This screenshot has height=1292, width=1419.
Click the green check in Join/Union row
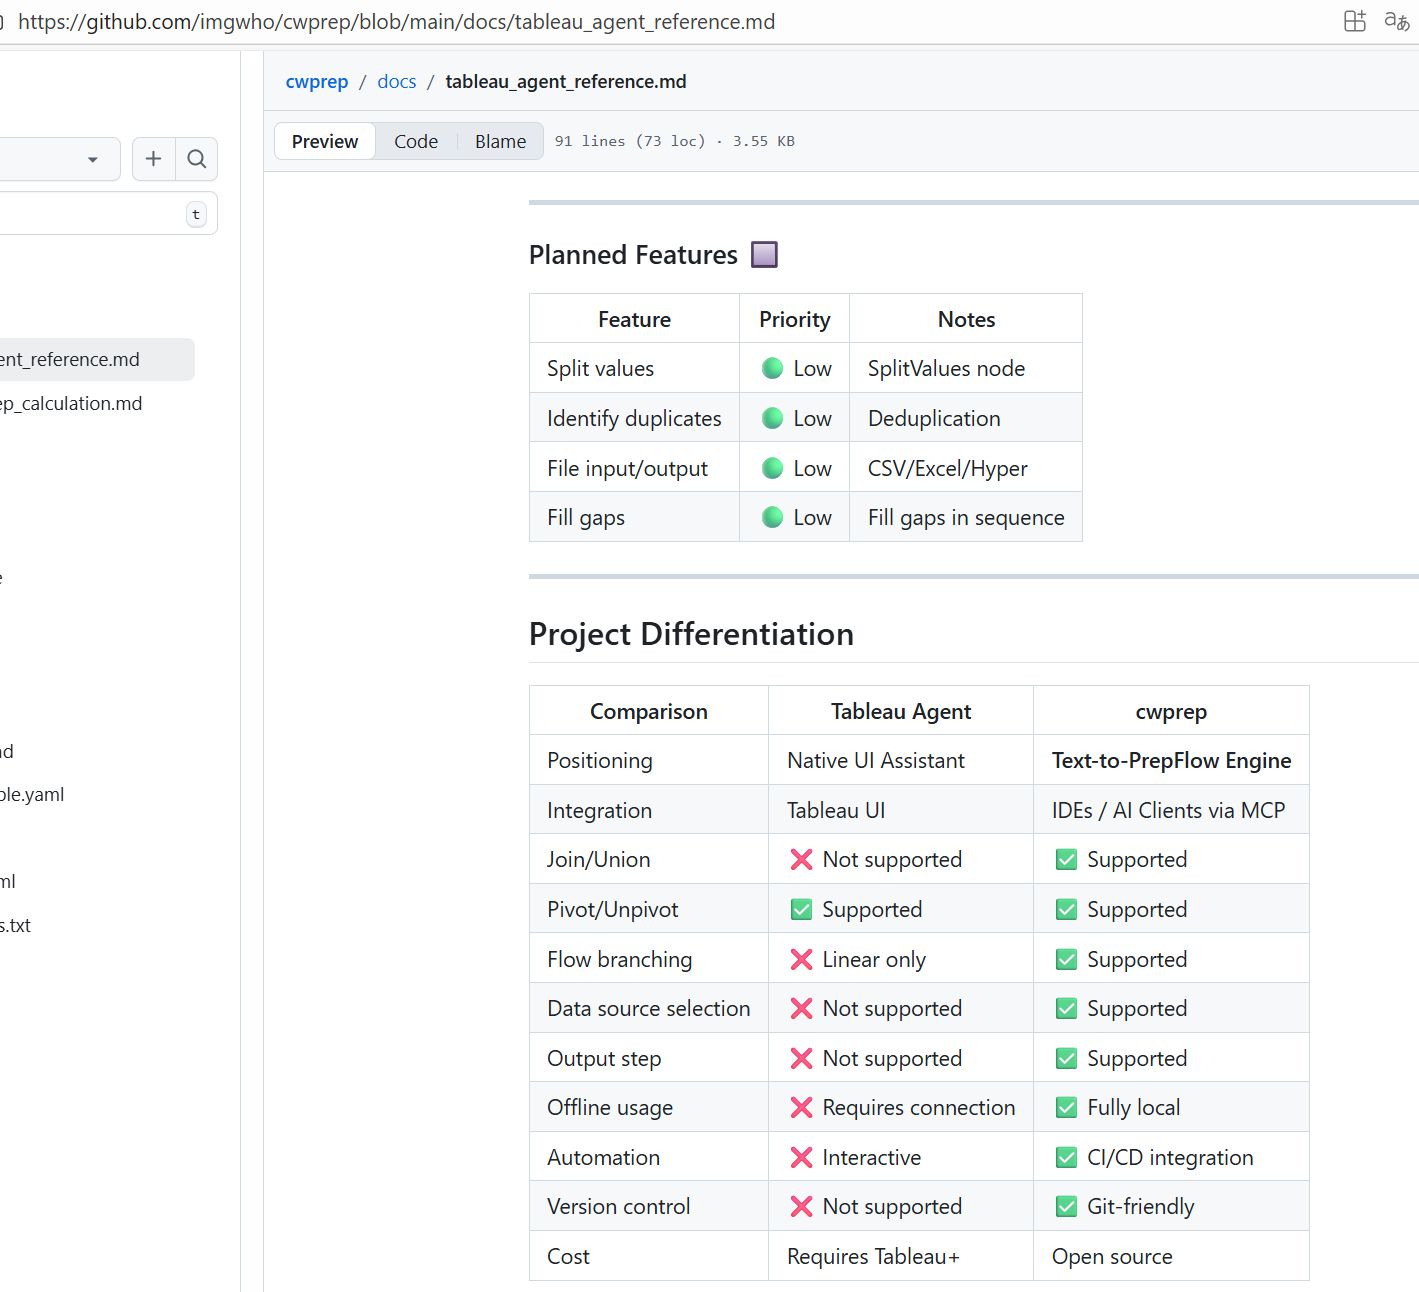coord(1066,859)
